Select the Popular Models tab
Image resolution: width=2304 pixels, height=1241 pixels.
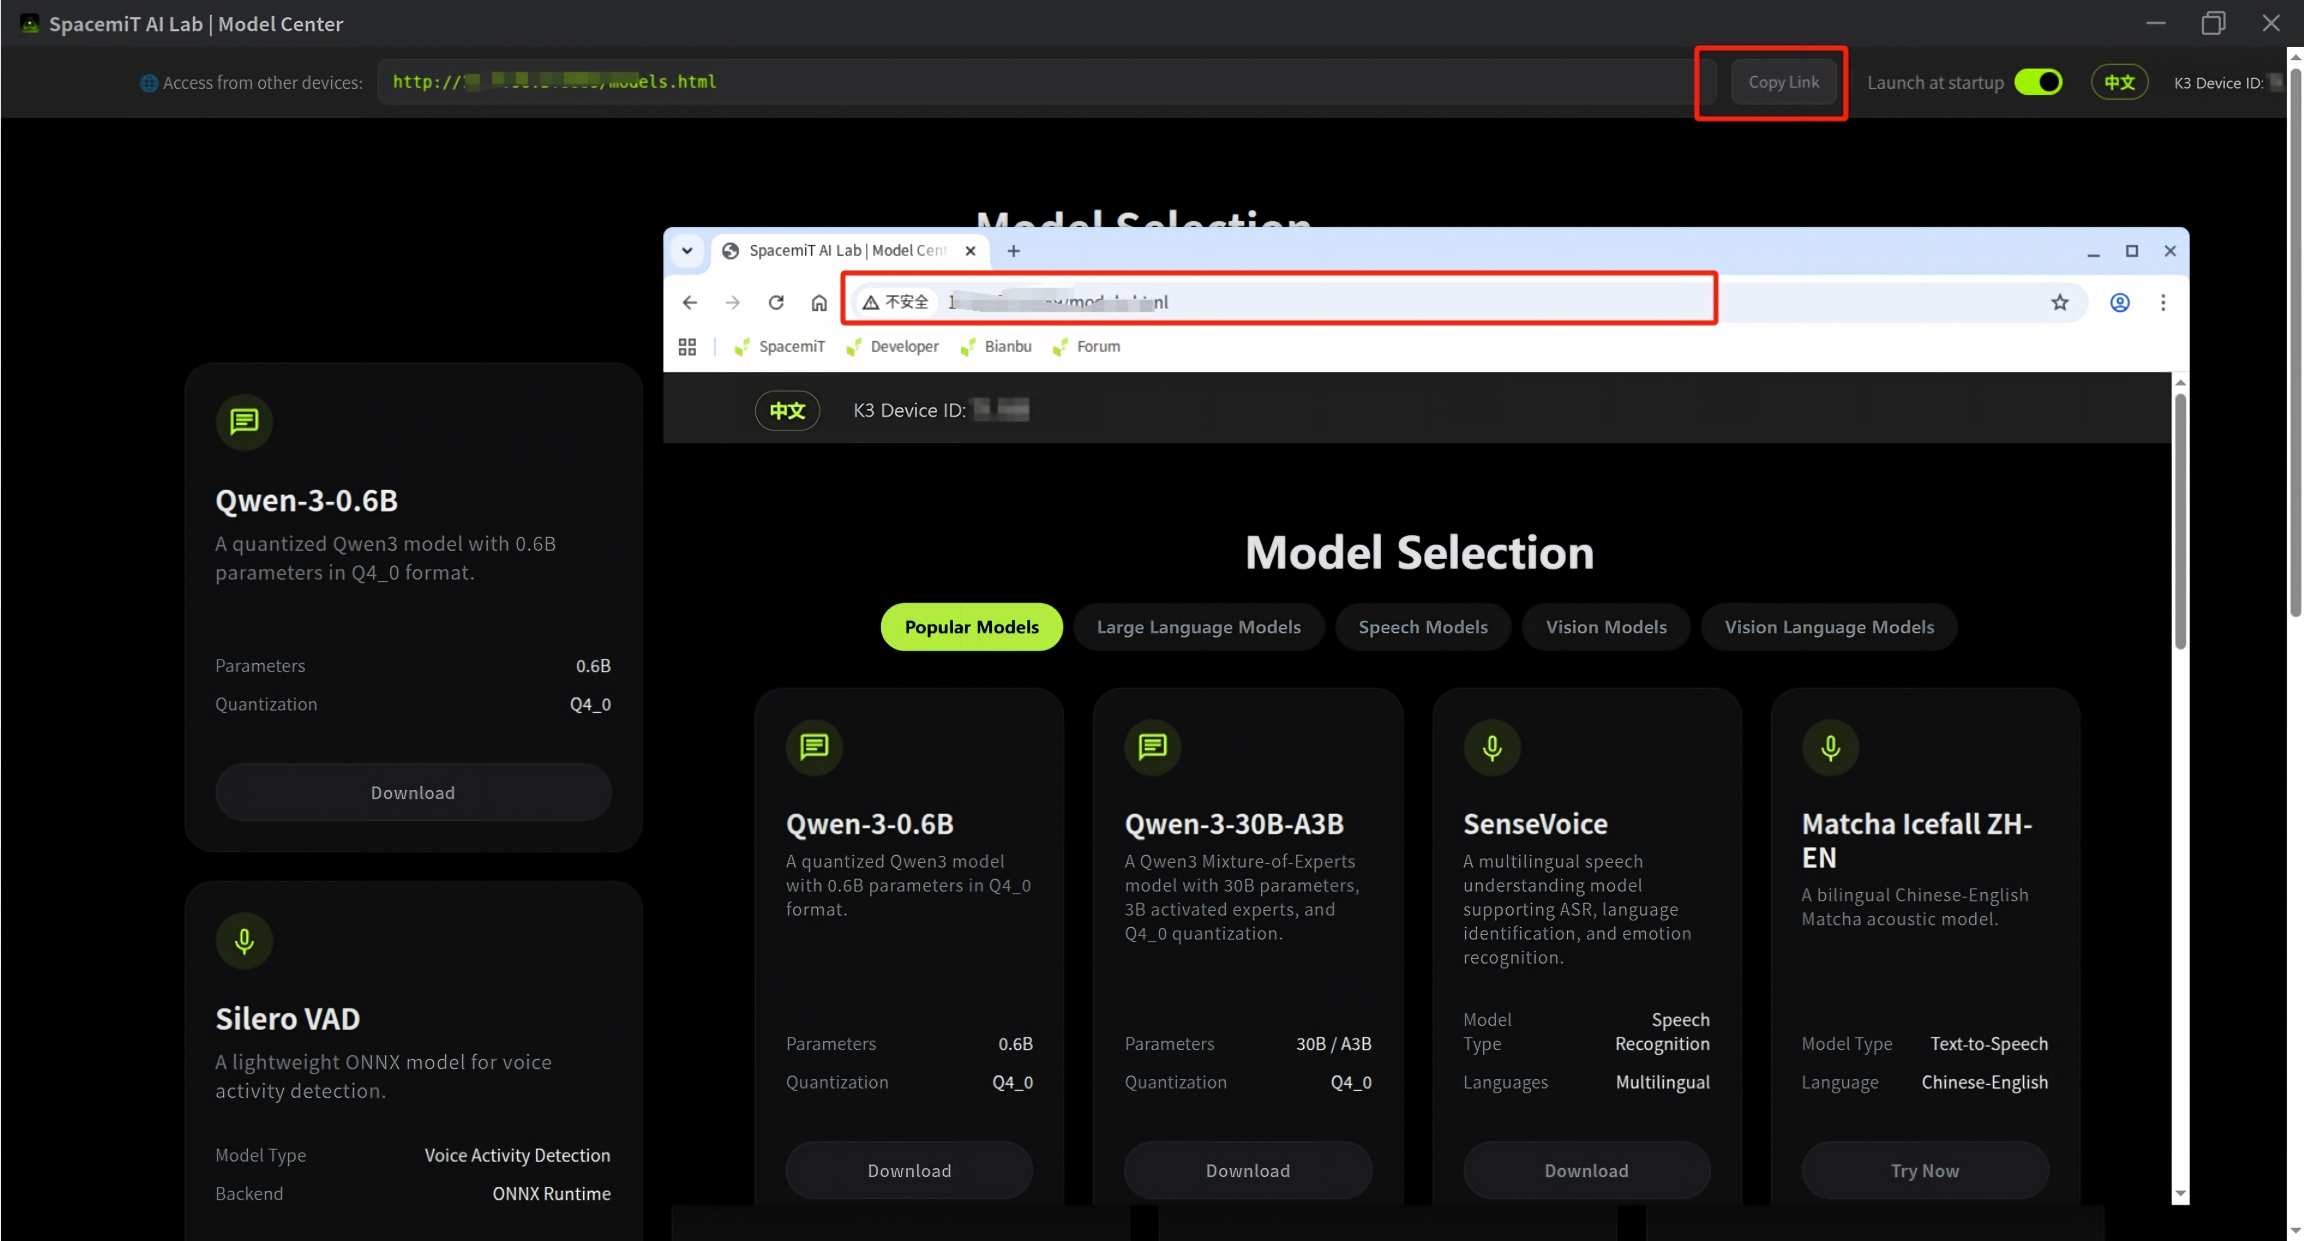[972, 627]
